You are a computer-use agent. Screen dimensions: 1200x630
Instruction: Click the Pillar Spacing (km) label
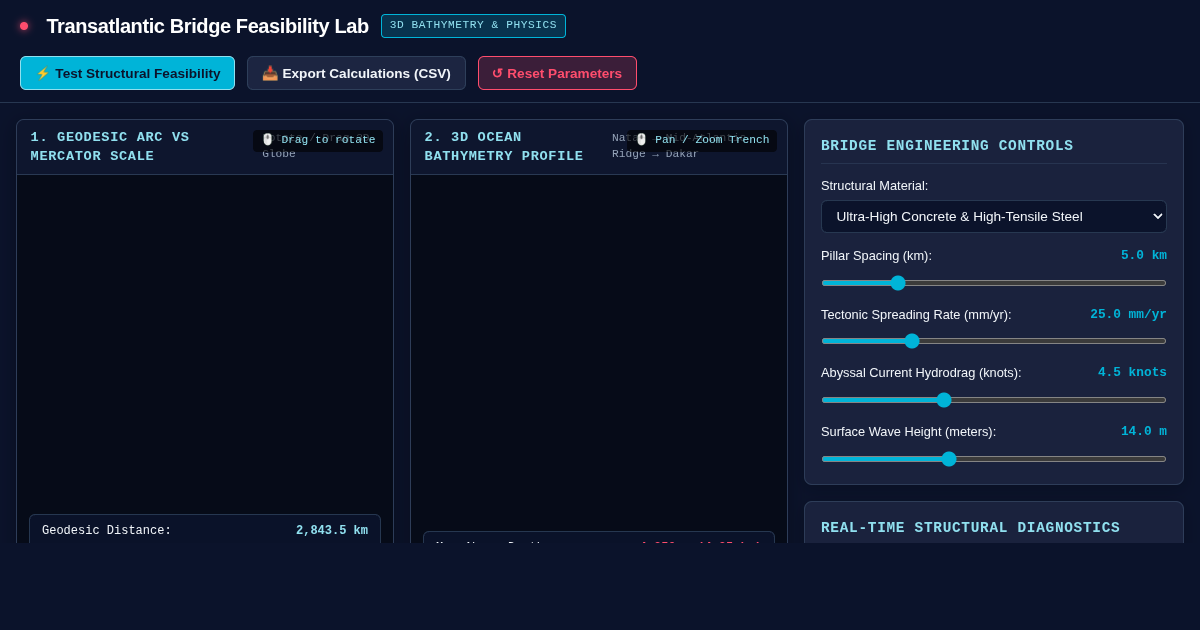(x=876, y=255)
